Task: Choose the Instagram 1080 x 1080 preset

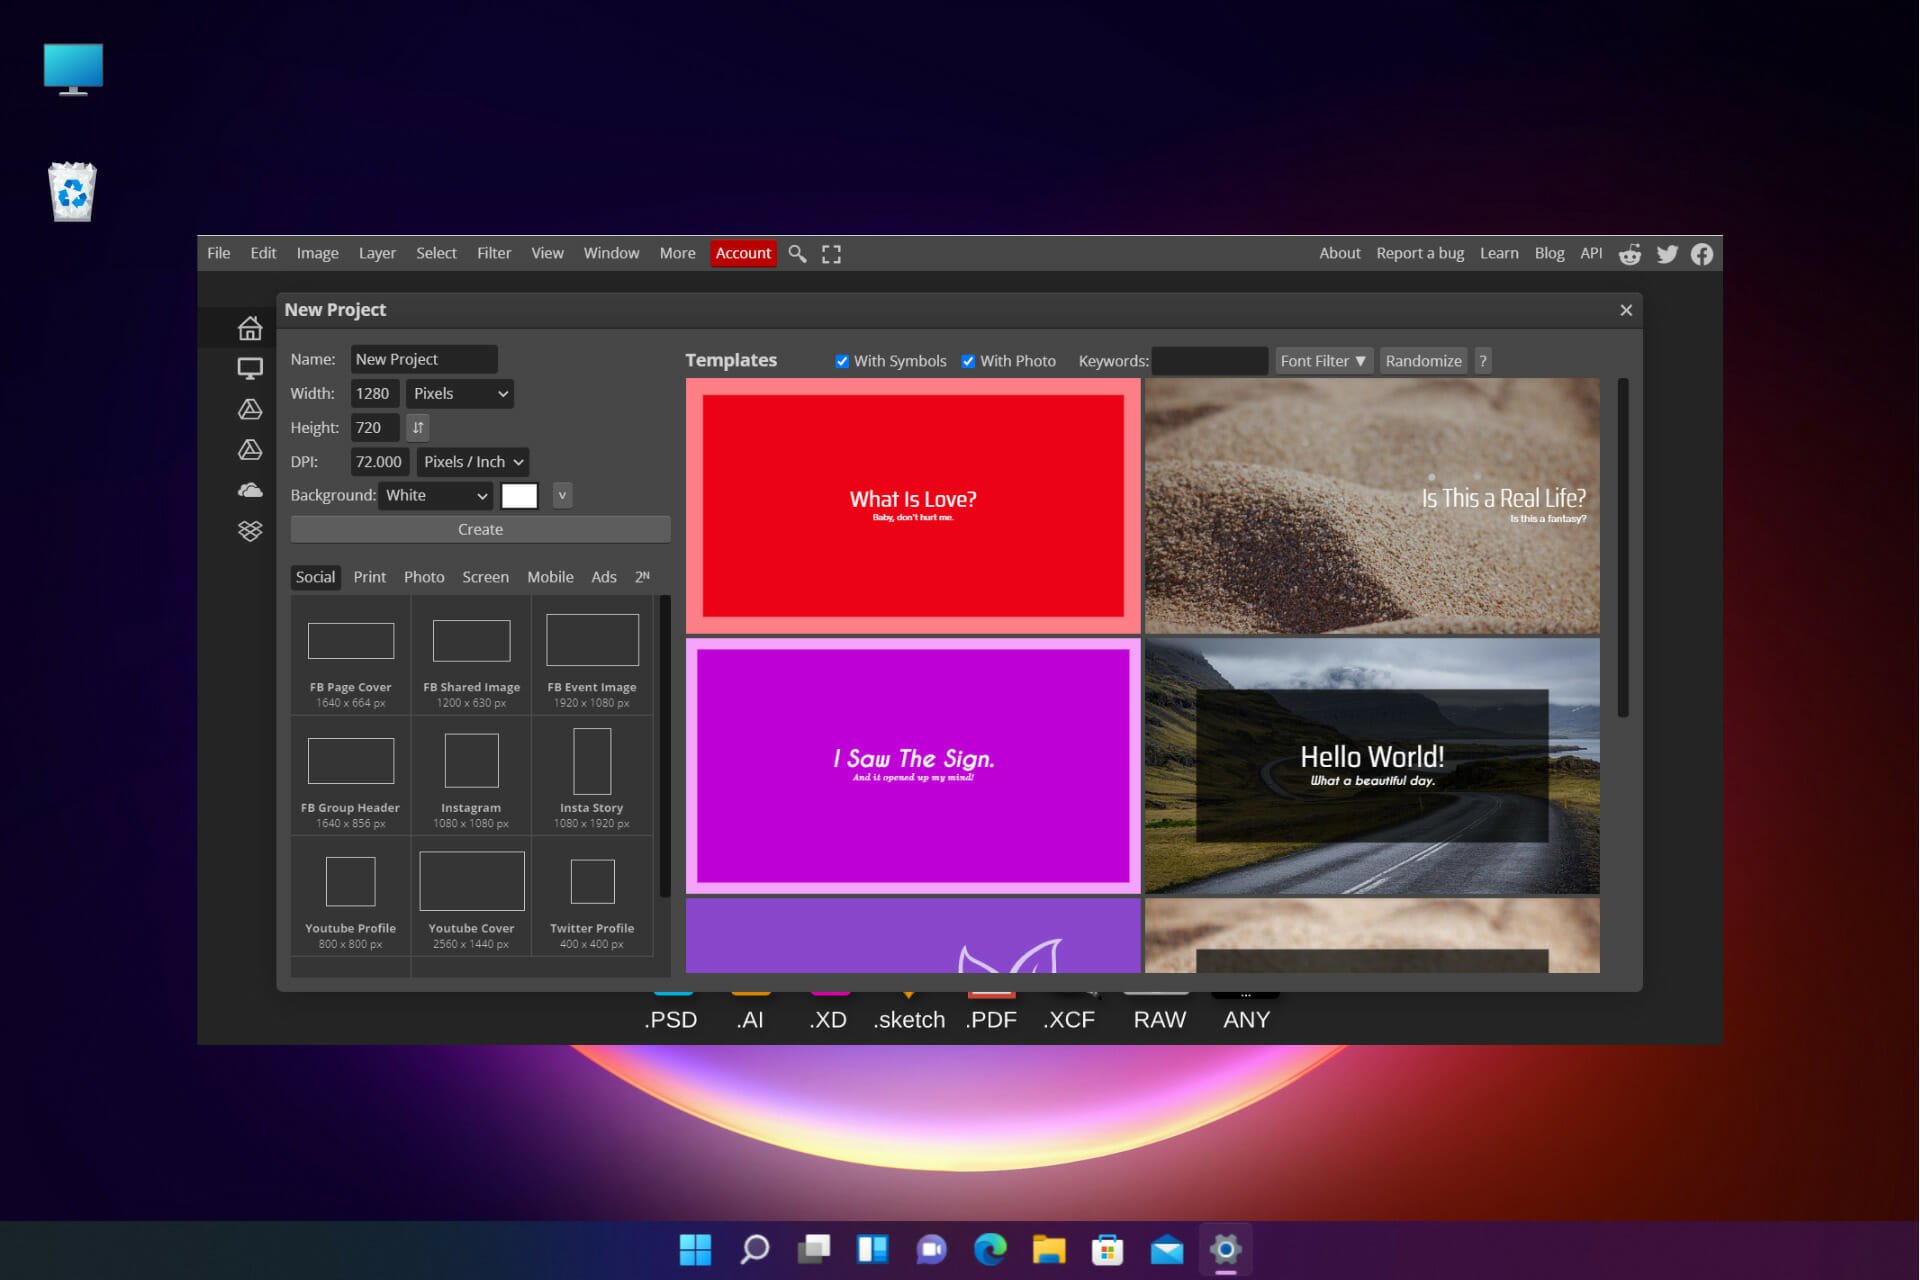Action: tap(471, 776)
